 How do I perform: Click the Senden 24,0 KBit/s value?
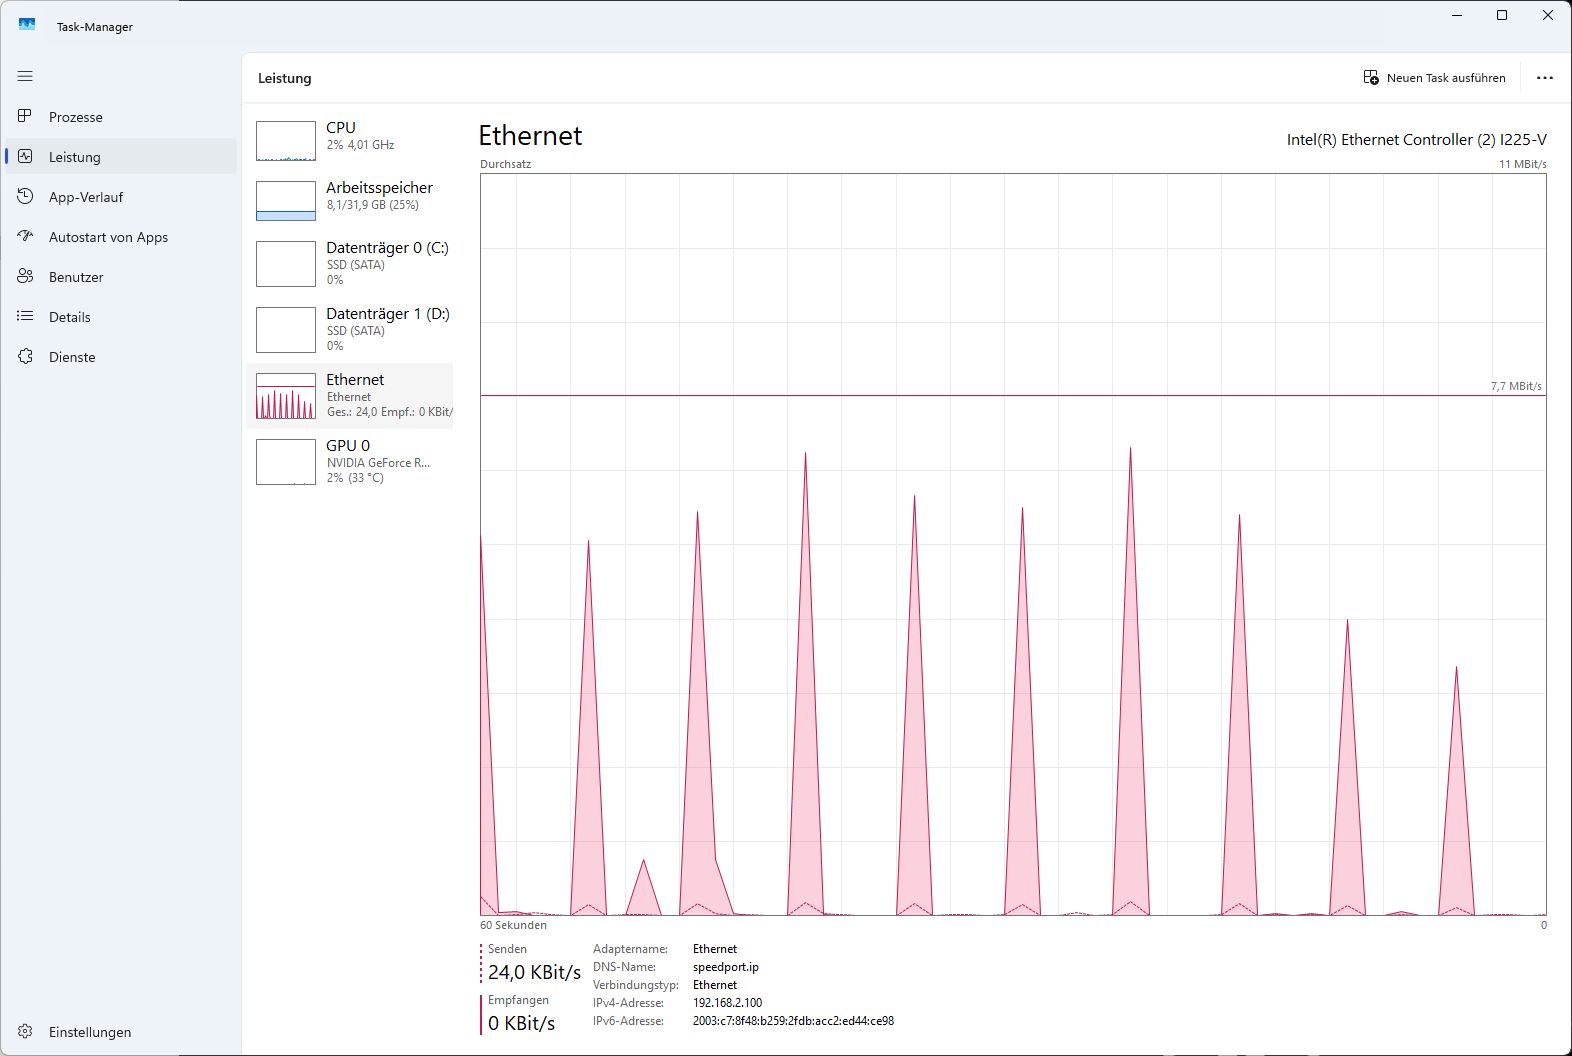coord(534,972)
